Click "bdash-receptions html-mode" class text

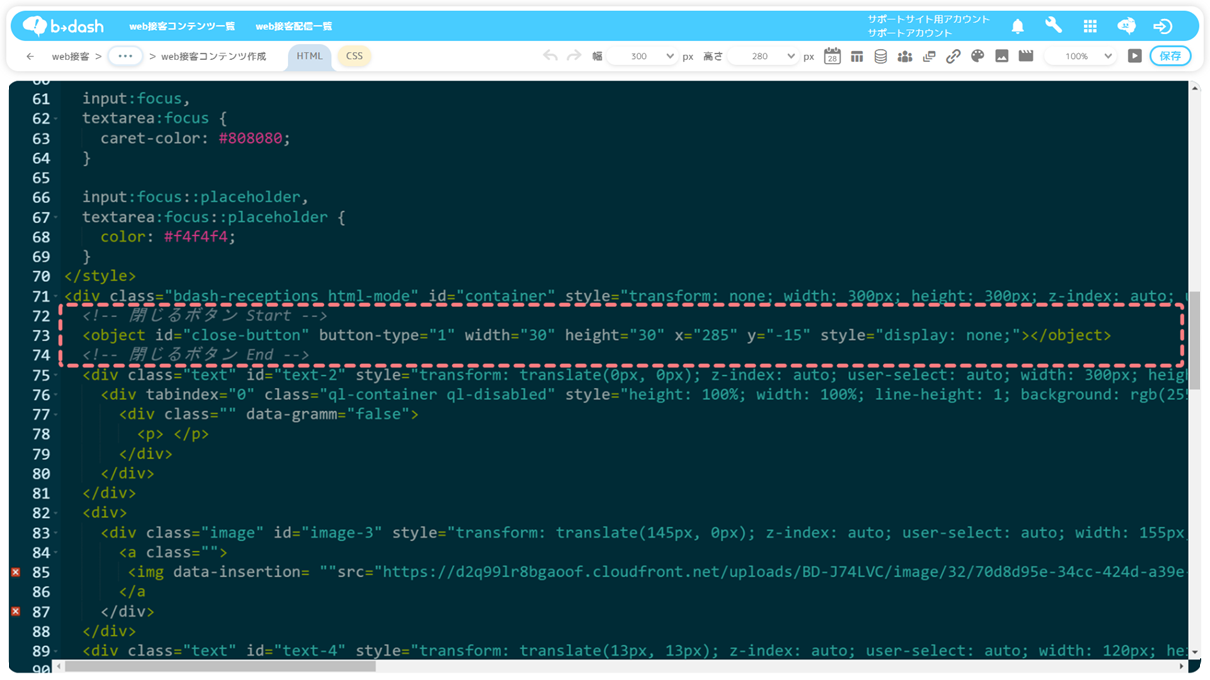[x=291, y=296]
